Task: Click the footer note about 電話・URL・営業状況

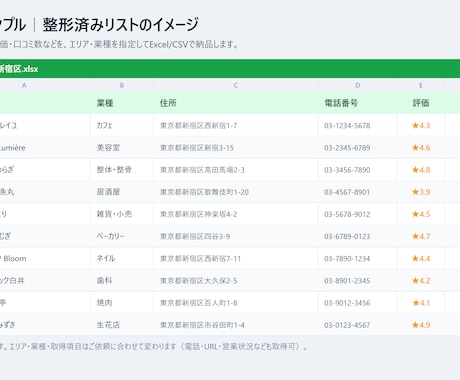Action: pos(154,347)
